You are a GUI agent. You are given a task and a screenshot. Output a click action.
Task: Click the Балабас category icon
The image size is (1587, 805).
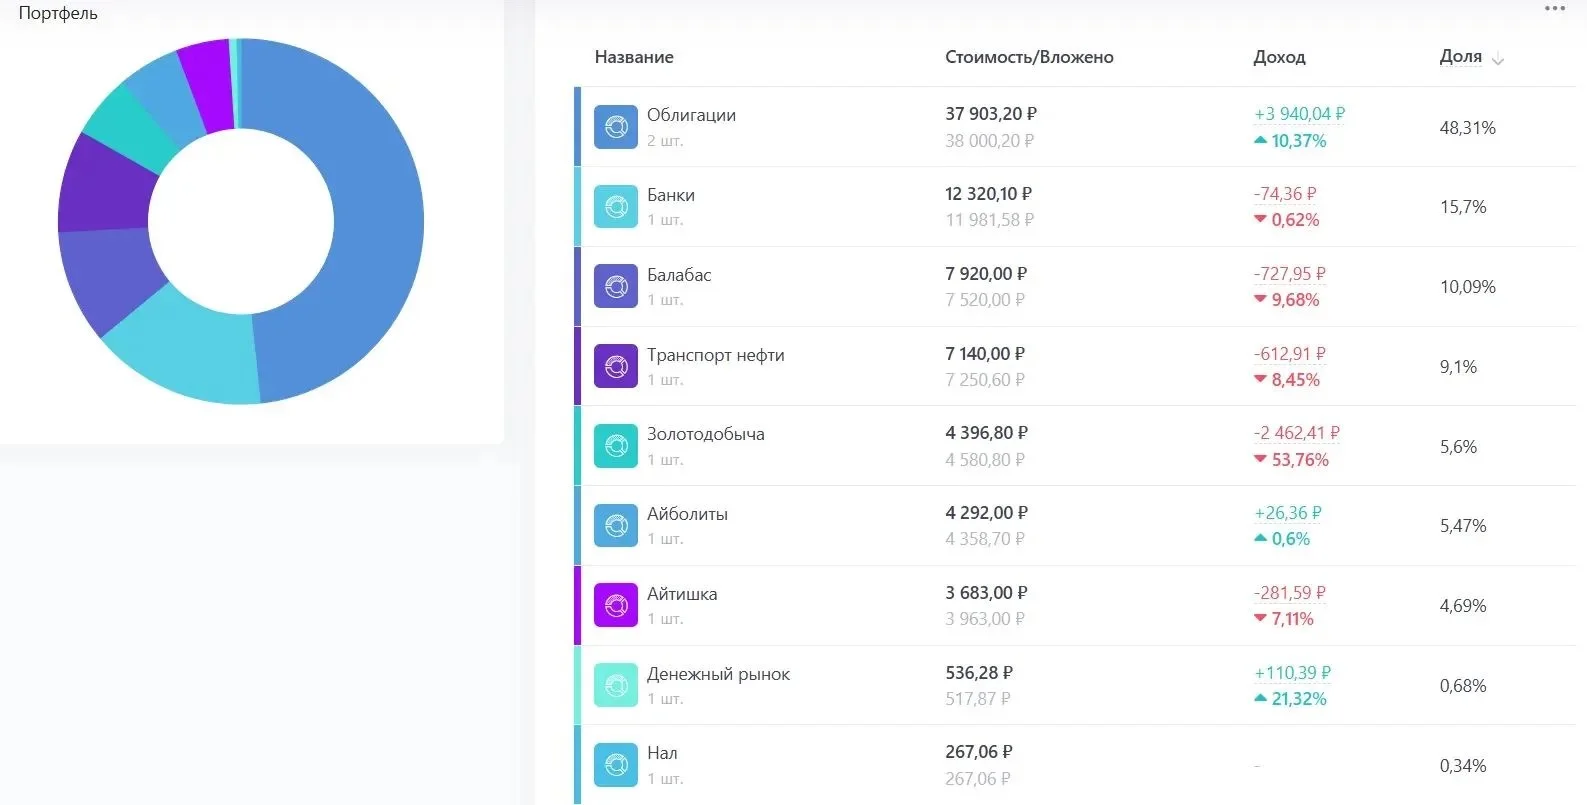click(x=616, y=287)
